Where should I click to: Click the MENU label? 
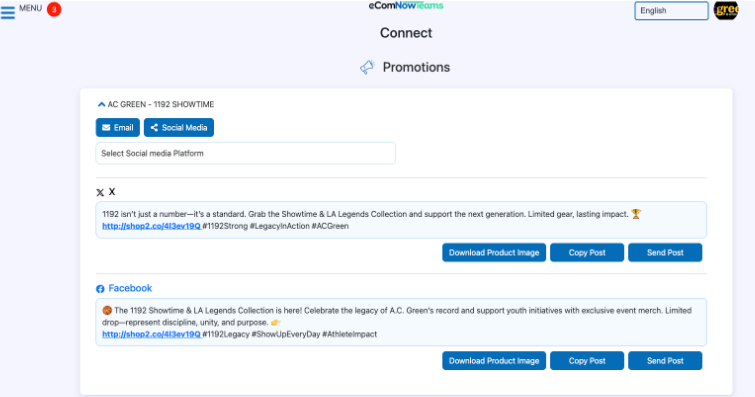[x=30, y=8]
